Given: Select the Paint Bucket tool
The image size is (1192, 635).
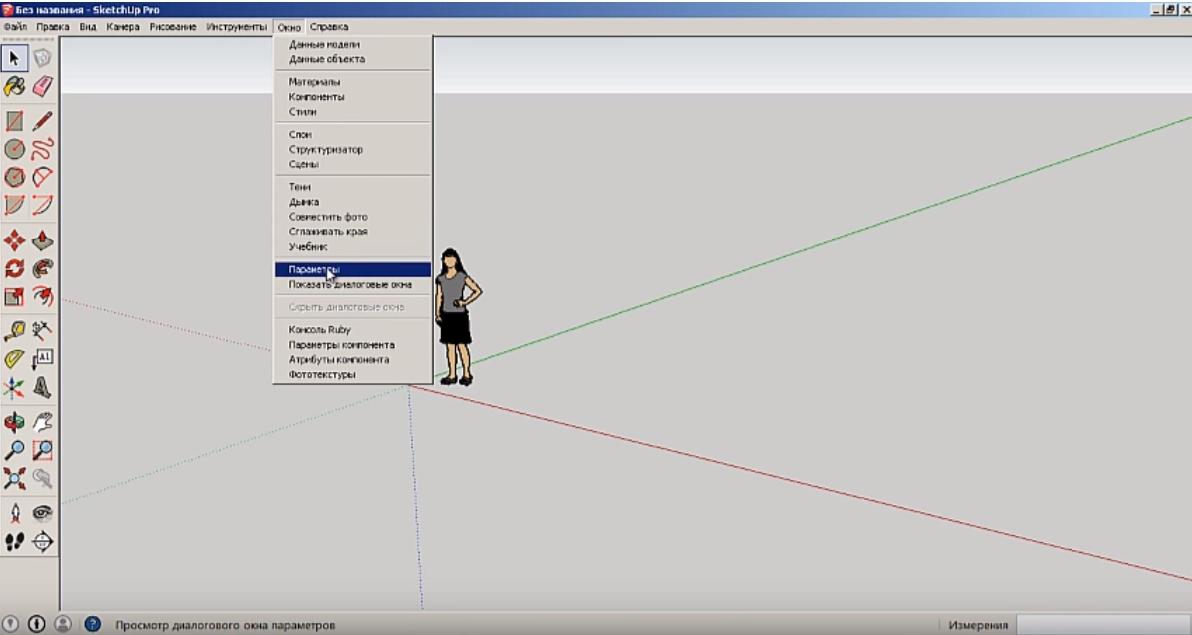Looking at the screenshot, I should pyautogui.click(x=15, y=86).
